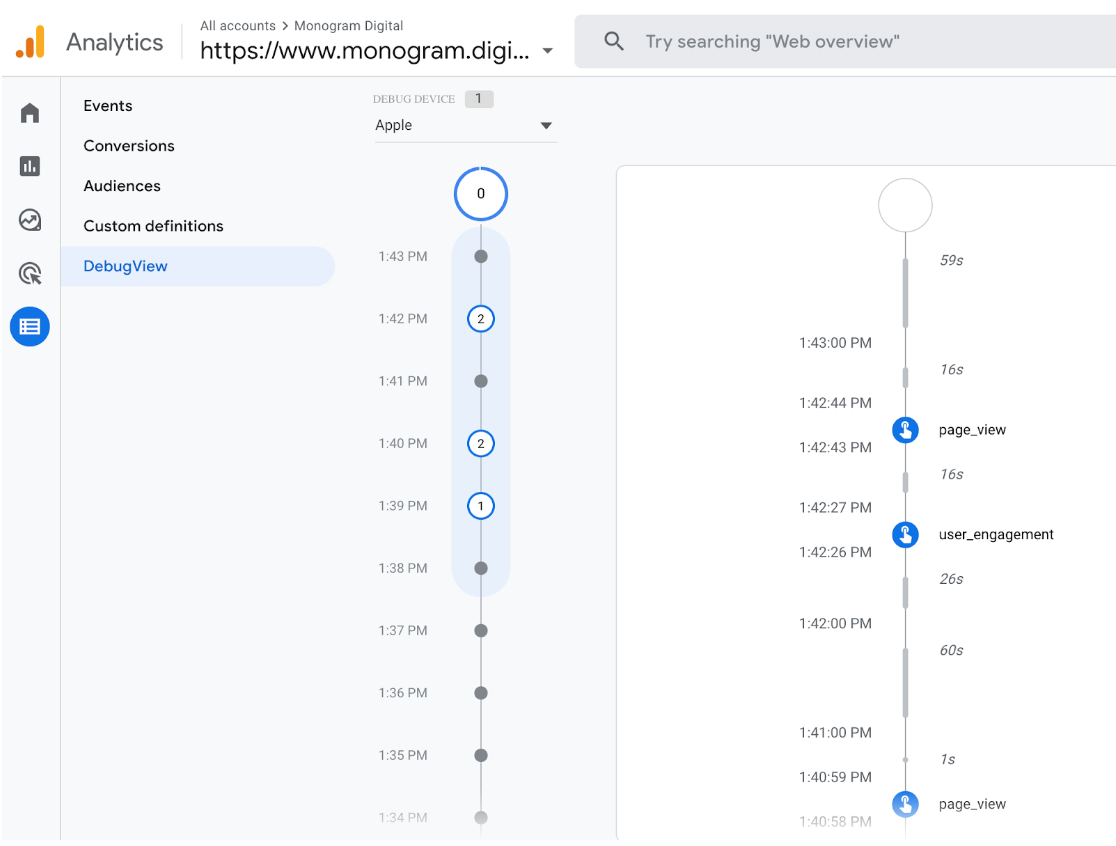Click in the search input field
This screenshot has height=846, width=1116.
(850, 42)
